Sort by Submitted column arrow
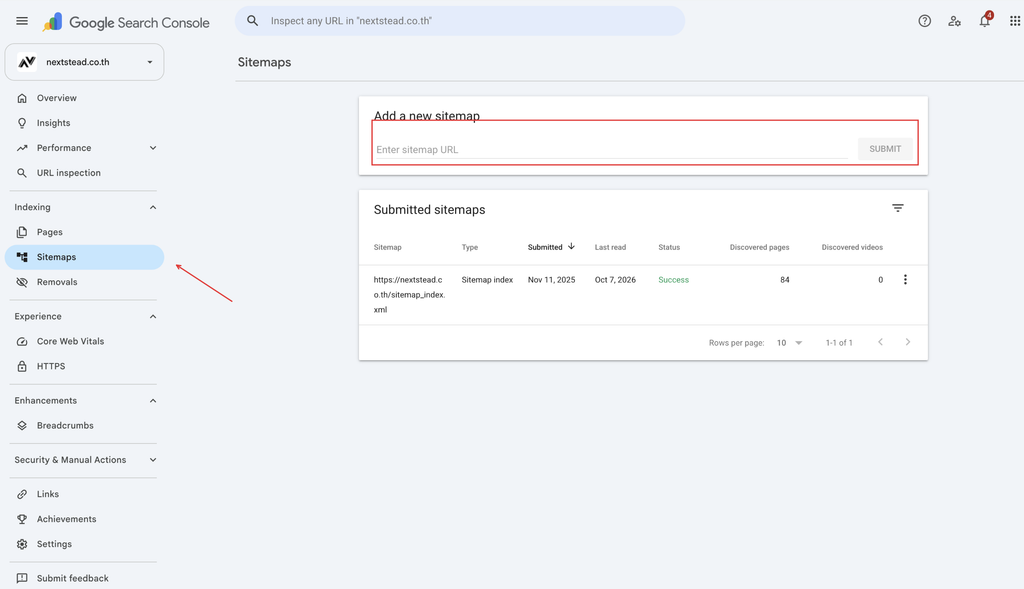Viewport: 1024px width, 589px height. pos(571,247)
